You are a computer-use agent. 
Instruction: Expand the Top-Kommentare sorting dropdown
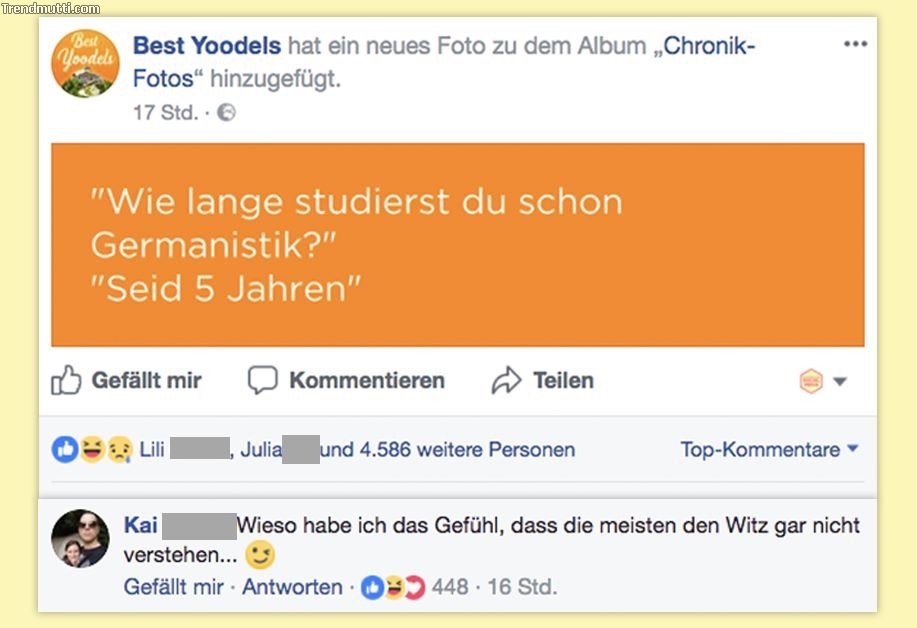[769, 450]
